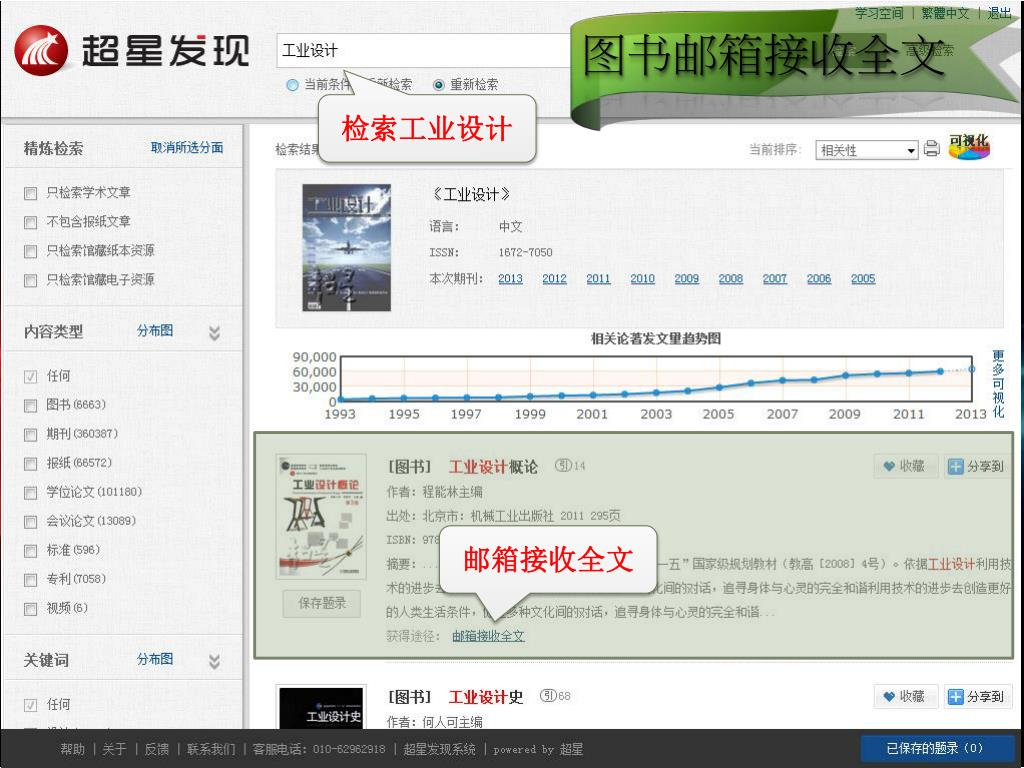Click the 工业设计概论 book cover thumbnail
The width and height of the screenshot is (1024, 768).
point(321,516)
